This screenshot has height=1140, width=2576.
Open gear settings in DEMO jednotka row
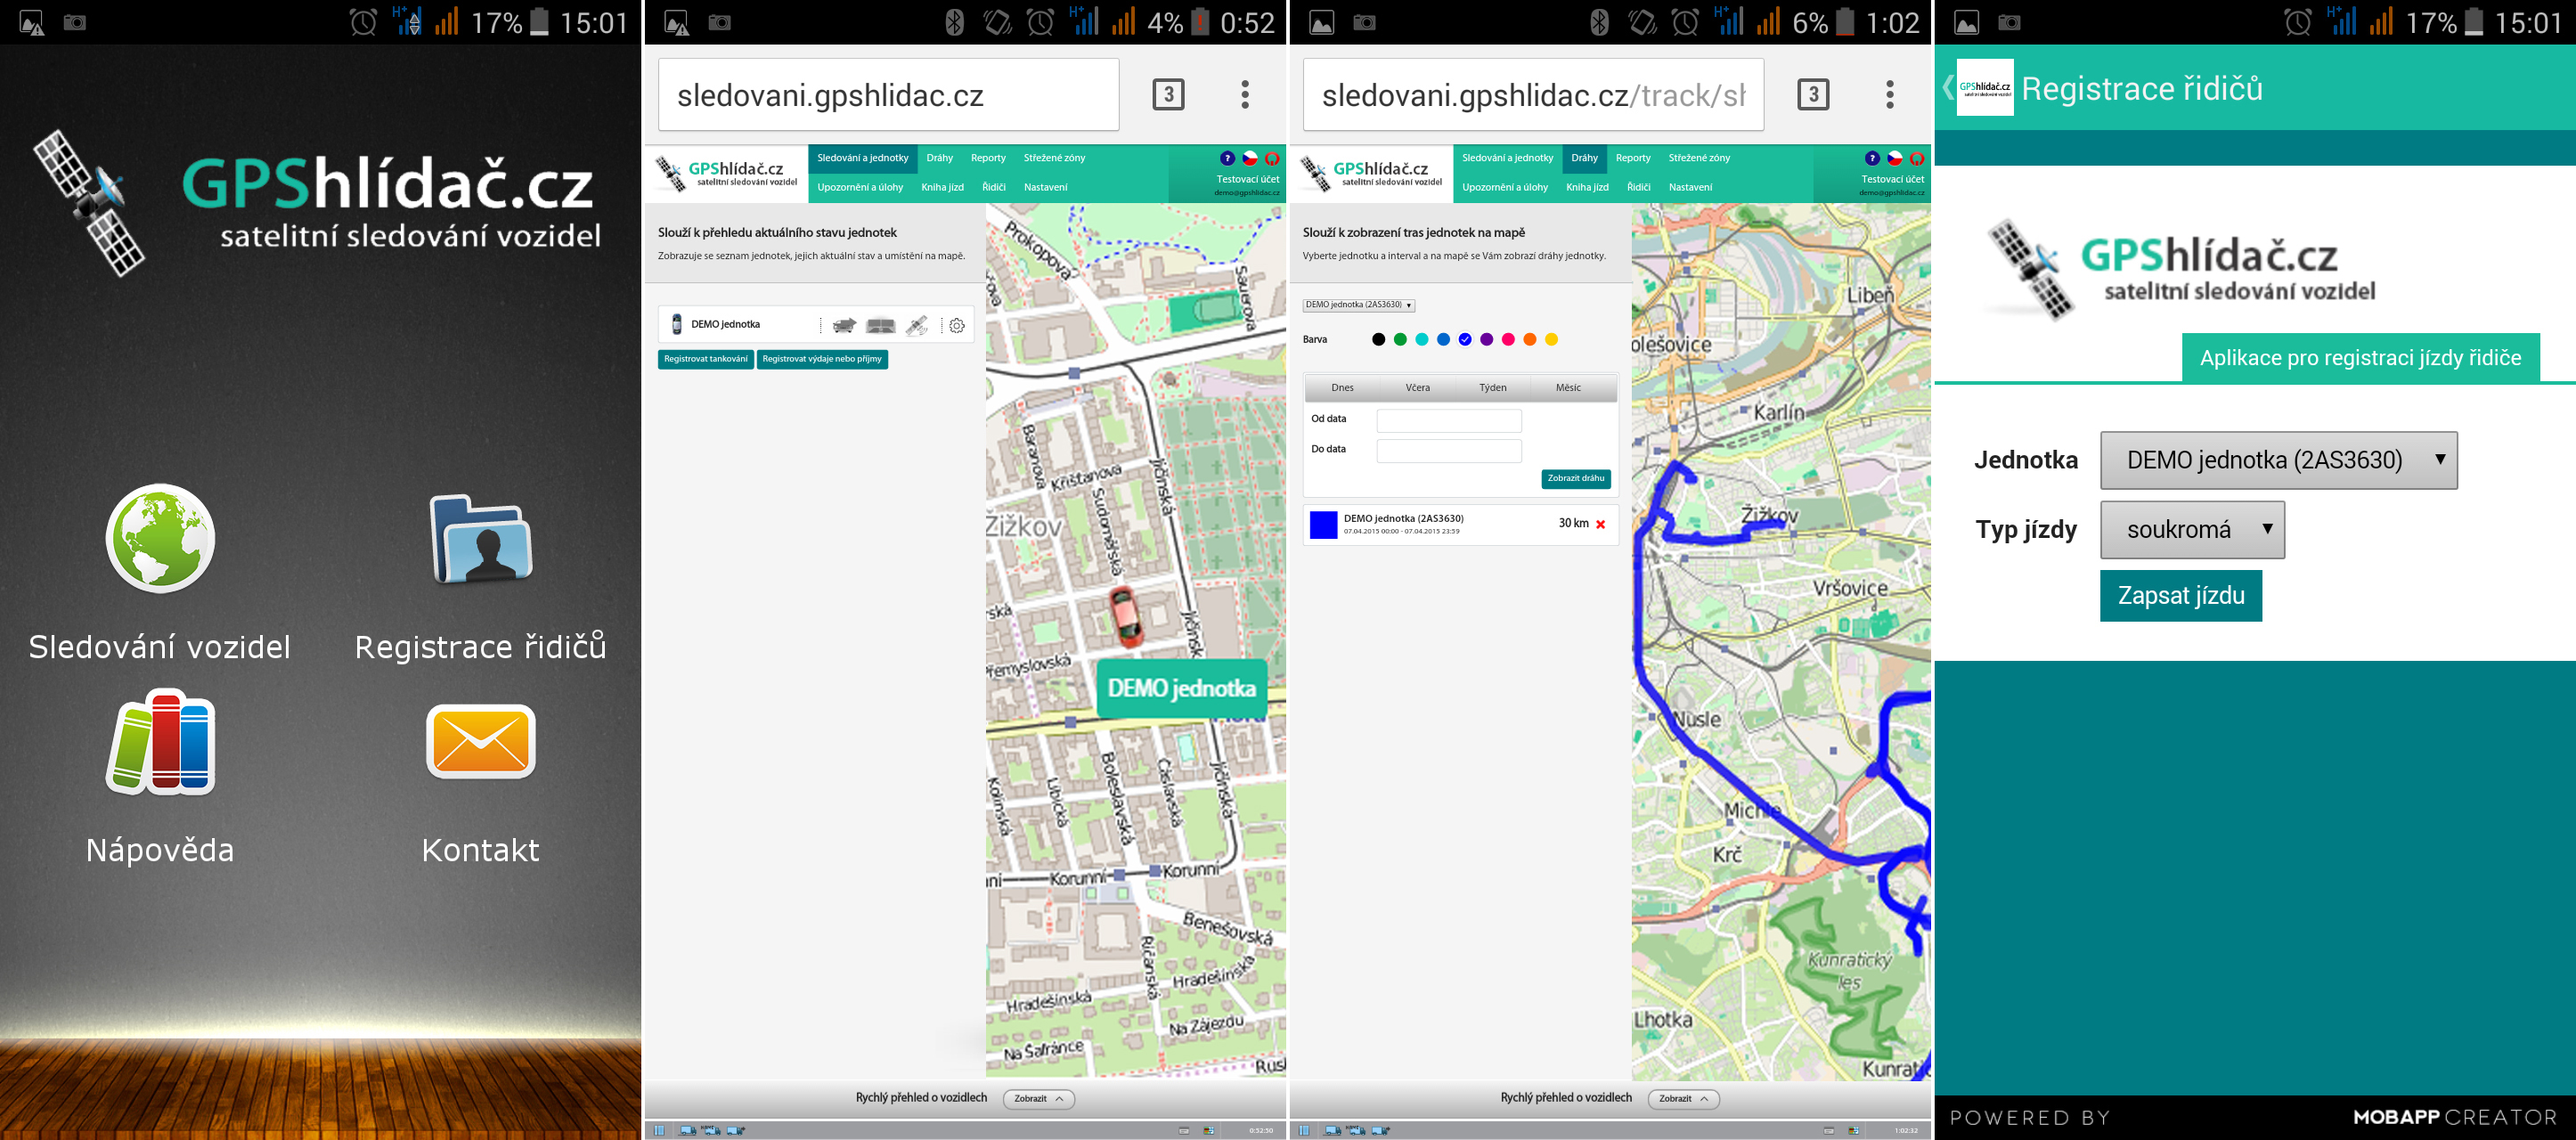click(957, 325)
